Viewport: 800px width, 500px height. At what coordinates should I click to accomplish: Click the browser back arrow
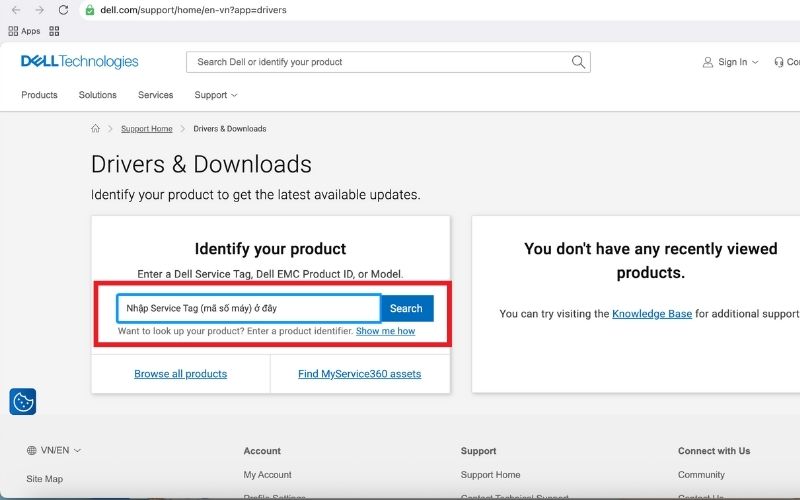tap(16, 10)
